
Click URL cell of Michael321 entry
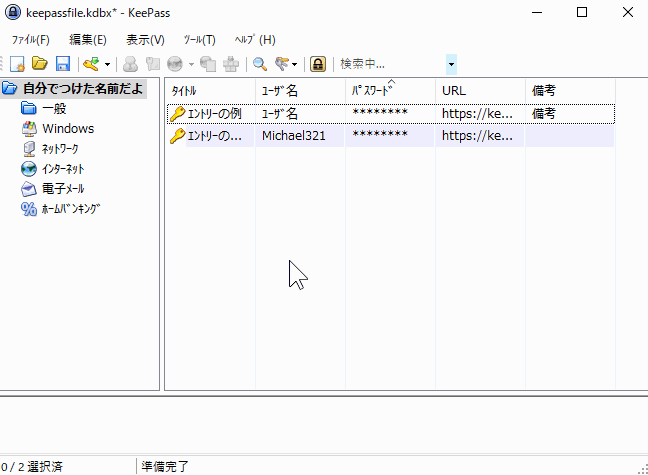click(477, 136)
